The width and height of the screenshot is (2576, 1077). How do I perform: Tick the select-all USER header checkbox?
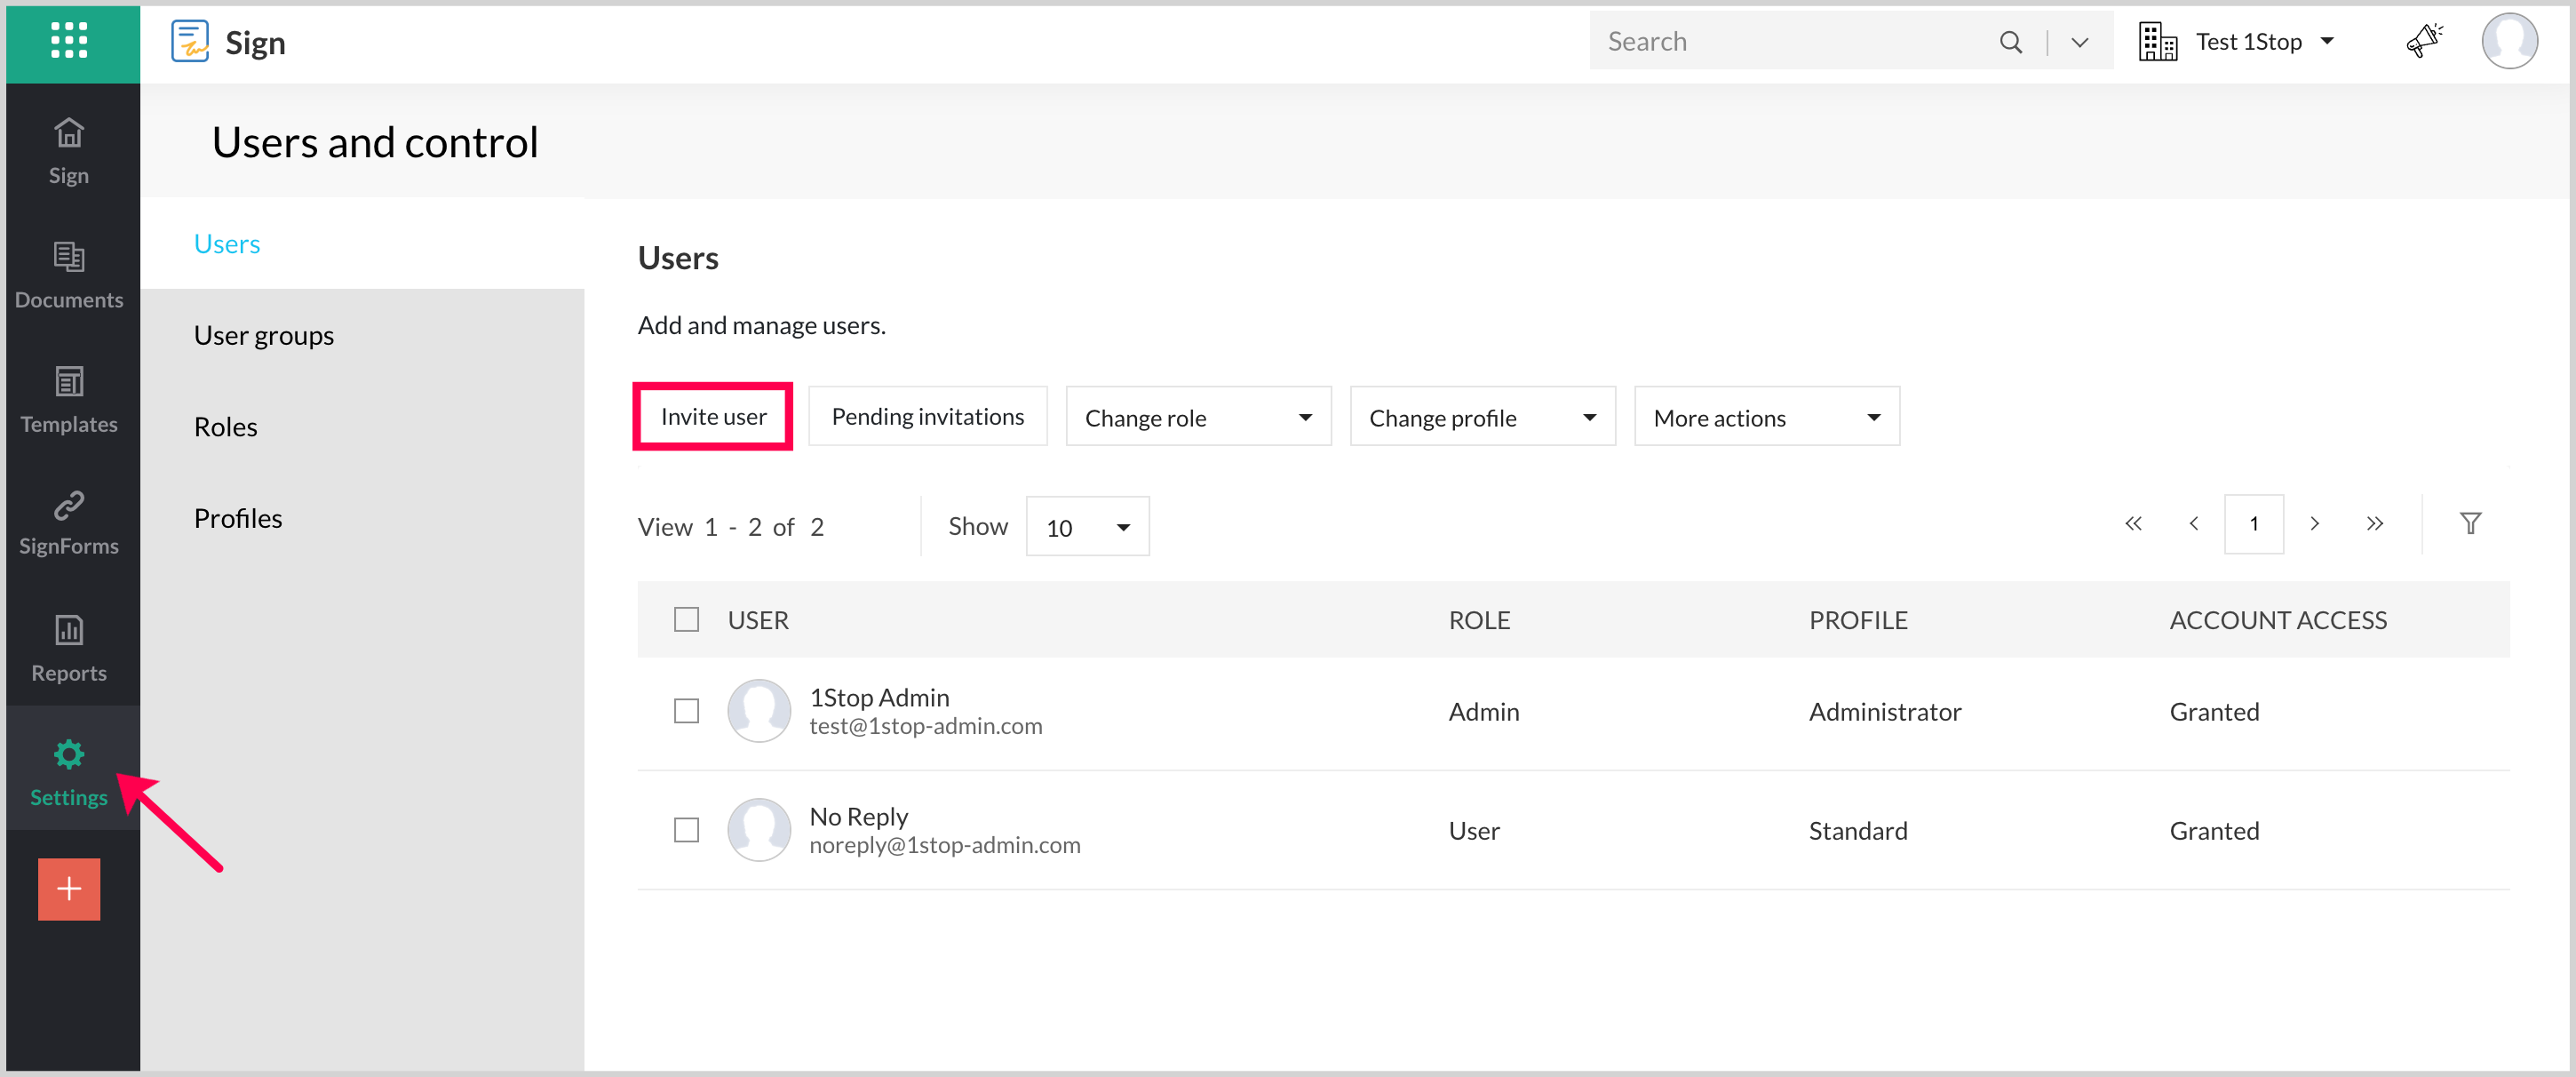tap(686, 619)
